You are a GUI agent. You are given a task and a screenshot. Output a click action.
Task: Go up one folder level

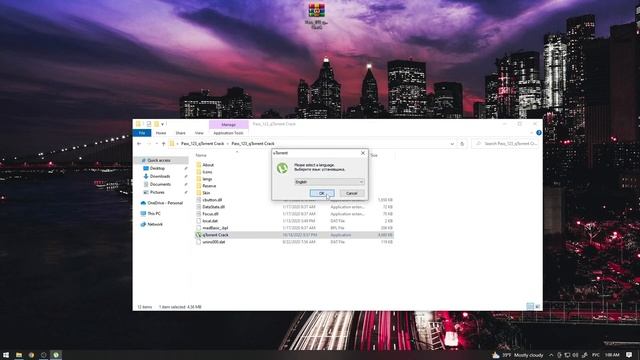163,144
